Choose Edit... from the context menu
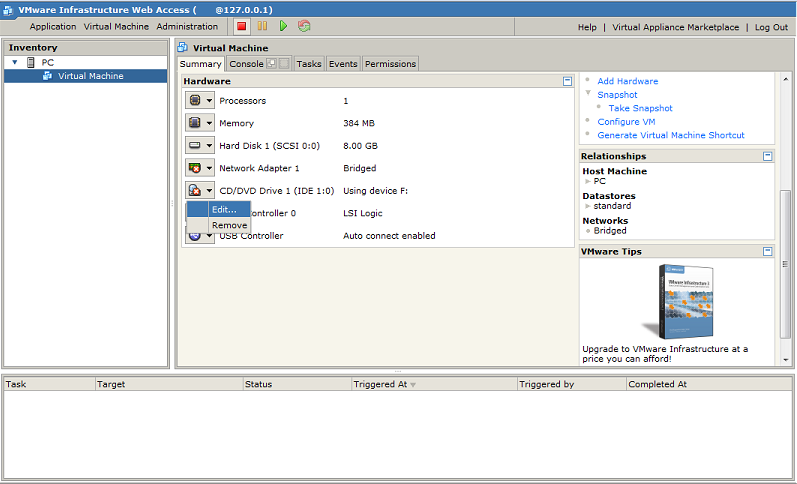 click(x=224, y=209)
